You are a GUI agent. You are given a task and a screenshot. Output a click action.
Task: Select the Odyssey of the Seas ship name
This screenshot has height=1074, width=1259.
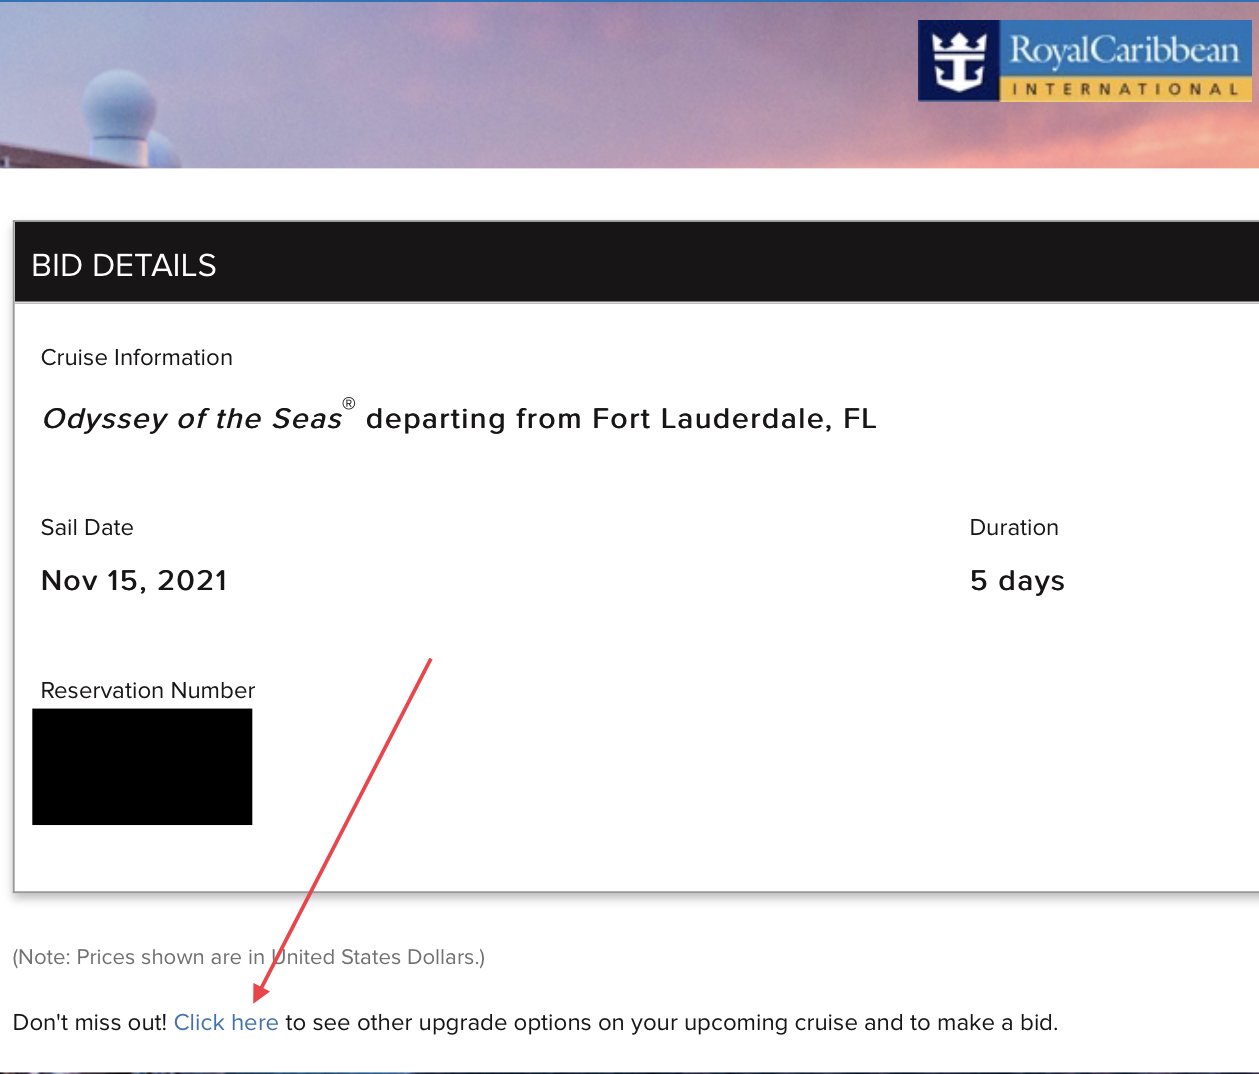[x=192, y=418]
